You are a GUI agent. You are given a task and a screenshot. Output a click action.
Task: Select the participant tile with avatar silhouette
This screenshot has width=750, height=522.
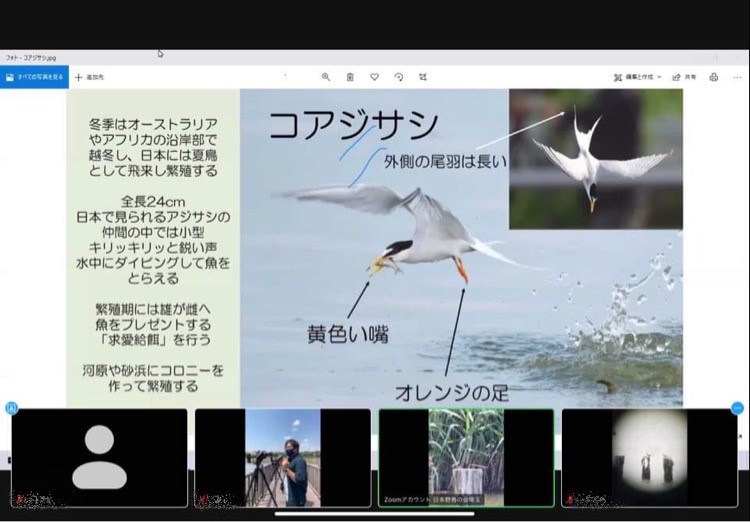coord(99,457)
